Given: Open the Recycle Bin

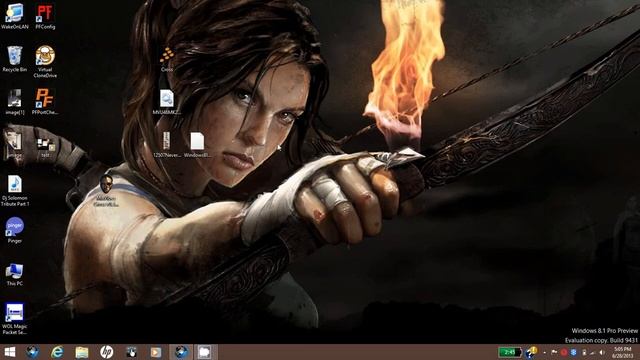Looking at the screenshot, I should coord(15,59).
